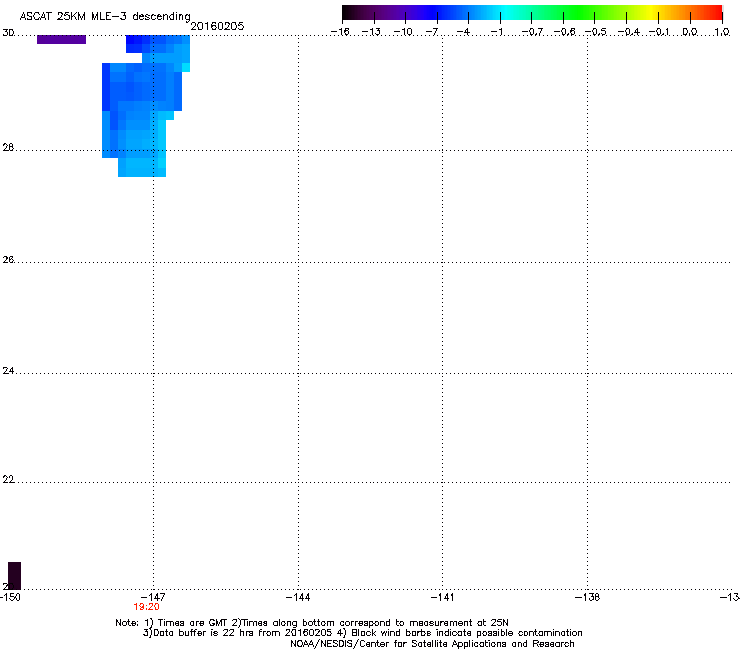The width and height of the screenshot is (740, 650).
Task: Click the -147 longitude label
Action: (x=153, y=597)
